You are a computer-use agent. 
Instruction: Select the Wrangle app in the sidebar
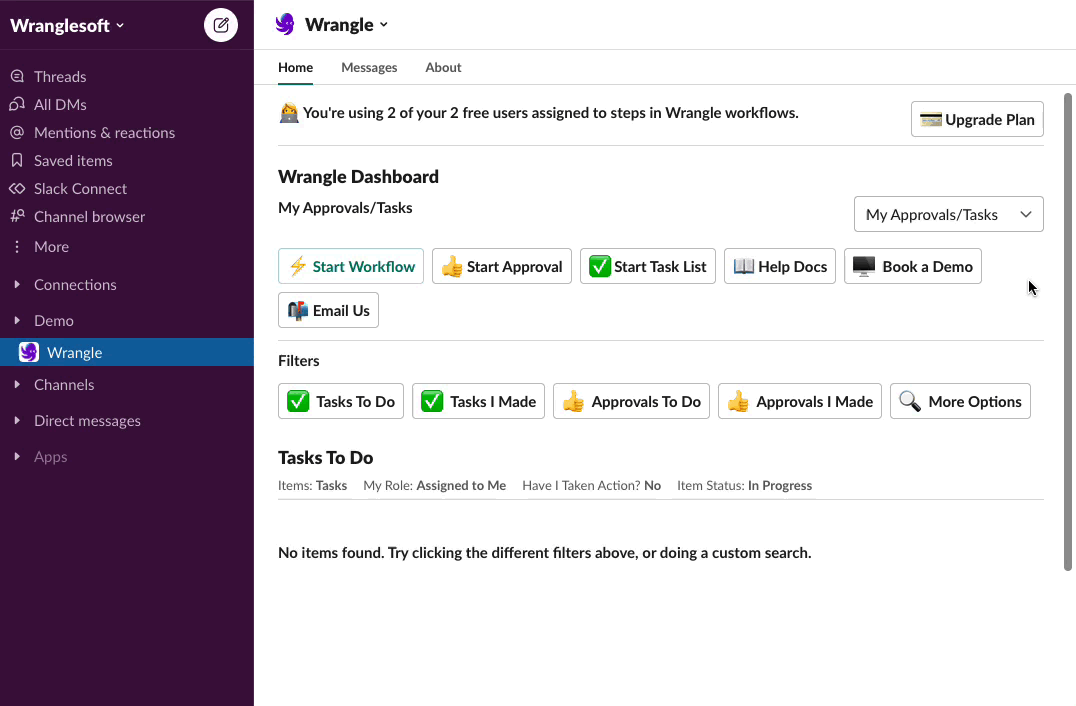pyautogui.click(x=127, y=352)
